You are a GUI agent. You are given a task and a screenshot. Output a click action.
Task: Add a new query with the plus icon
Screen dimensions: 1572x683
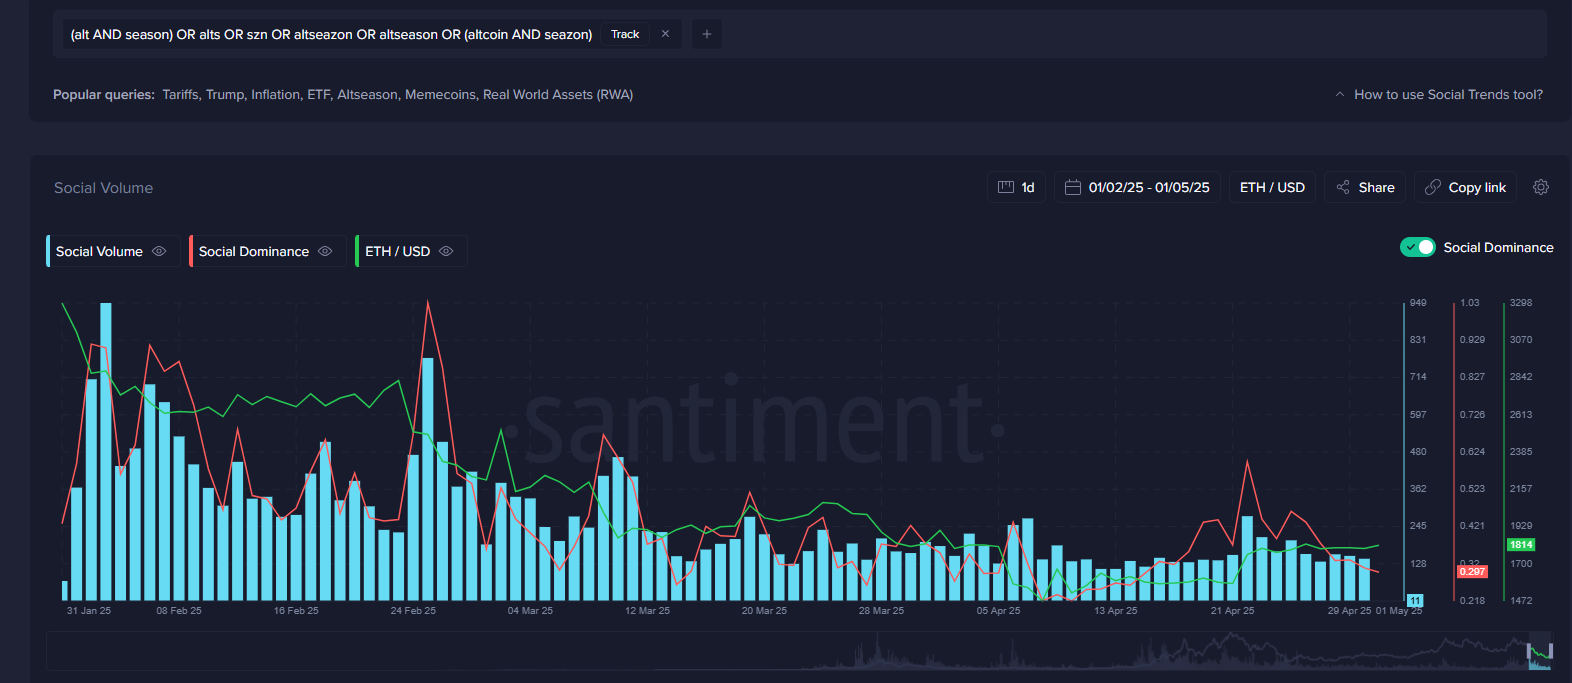(707, 34)
